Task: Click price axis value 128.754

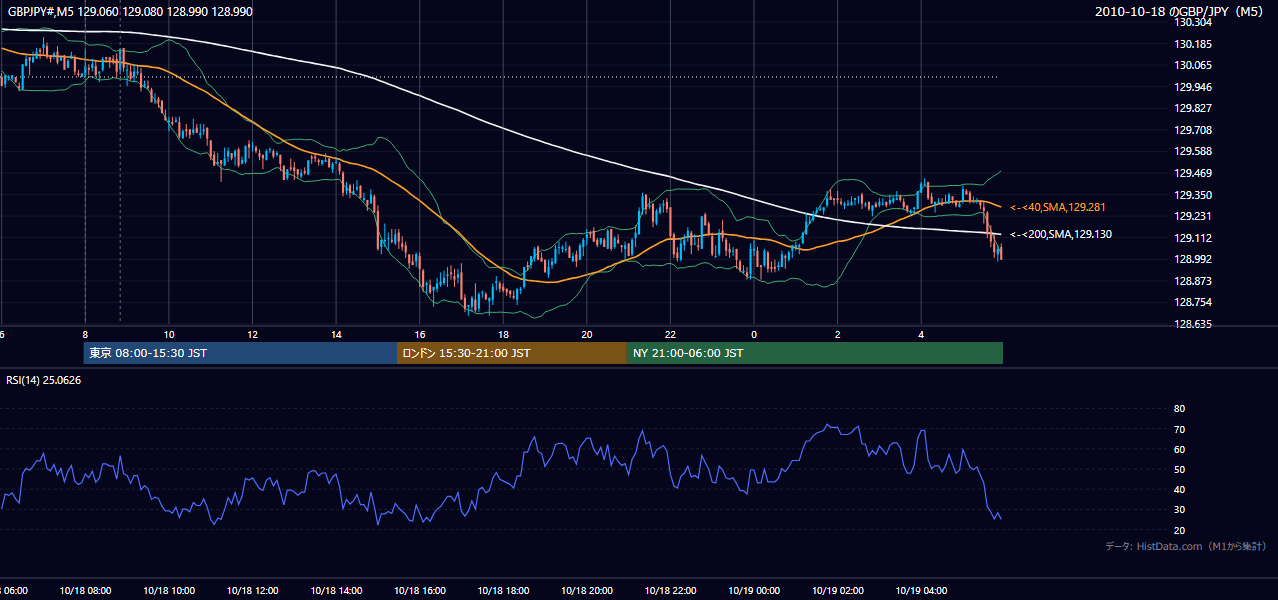Action: tap(1193, 302)
